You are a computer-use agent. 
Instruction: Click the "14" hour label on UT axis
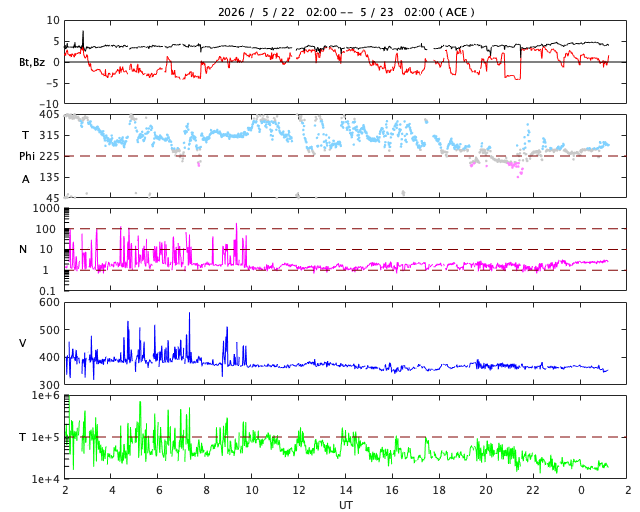(346, 490)
